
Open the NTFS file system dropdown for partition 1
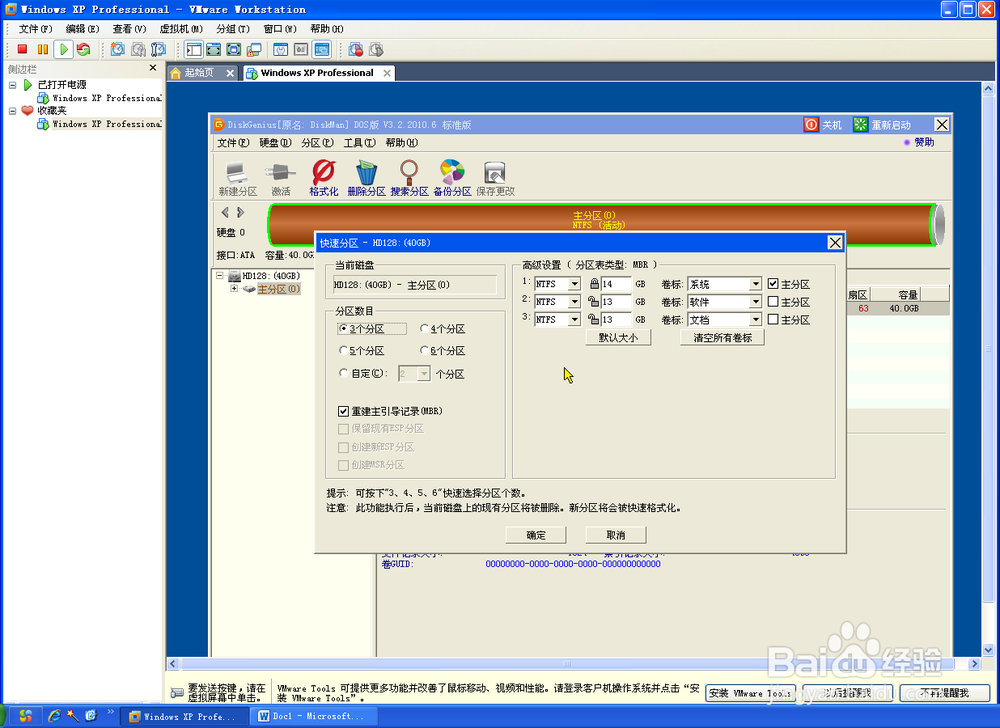[x=575, y=284]
